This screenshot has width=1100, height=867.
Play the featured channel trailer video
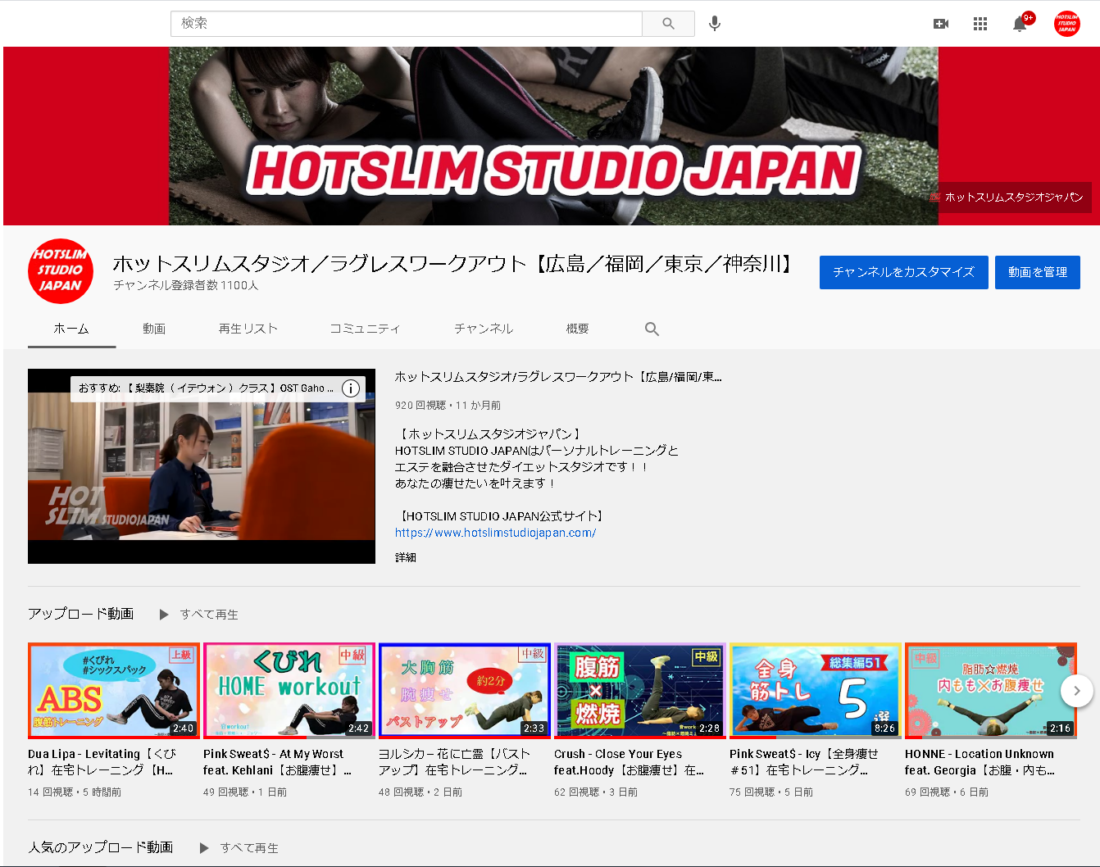coord(201,466)
